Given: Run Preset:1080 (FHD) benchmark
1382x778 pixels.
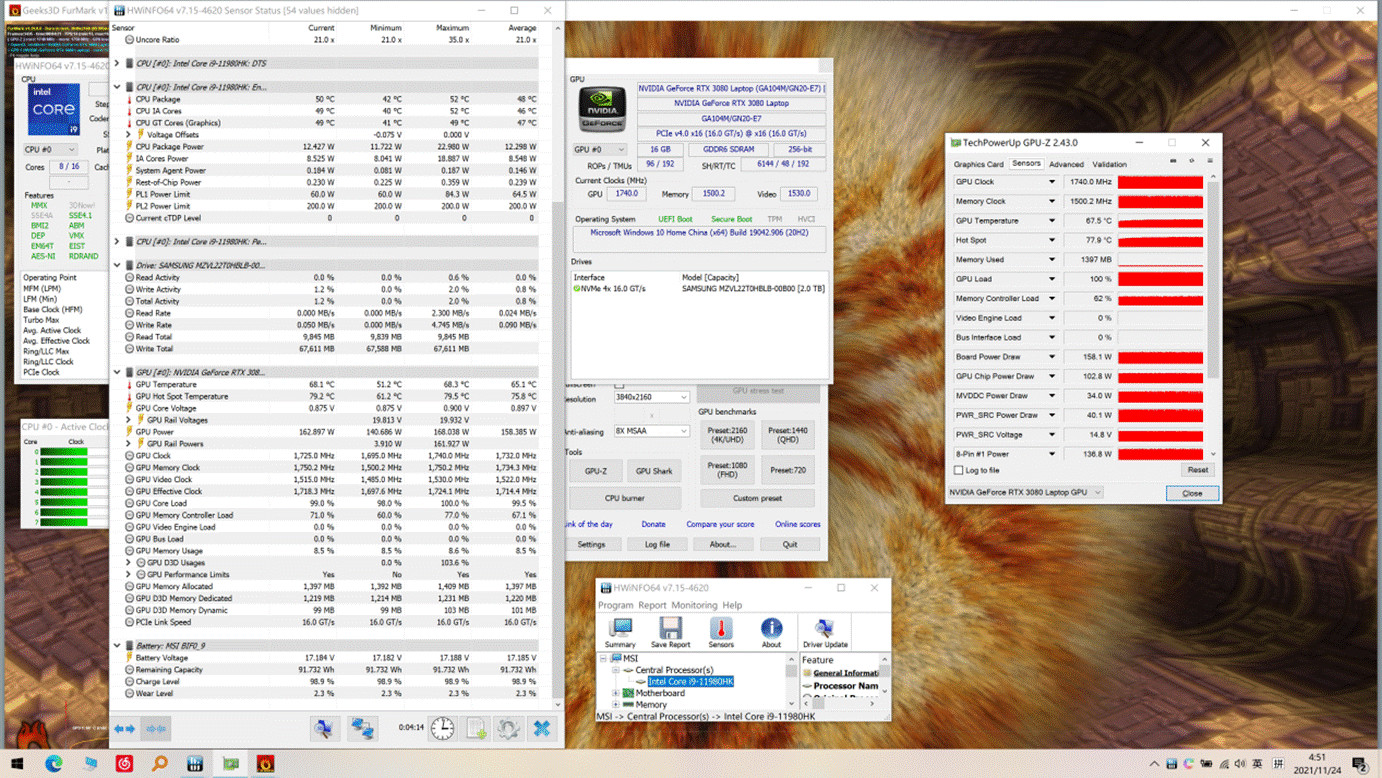Looking at the screenshot, I should (726, 470).
